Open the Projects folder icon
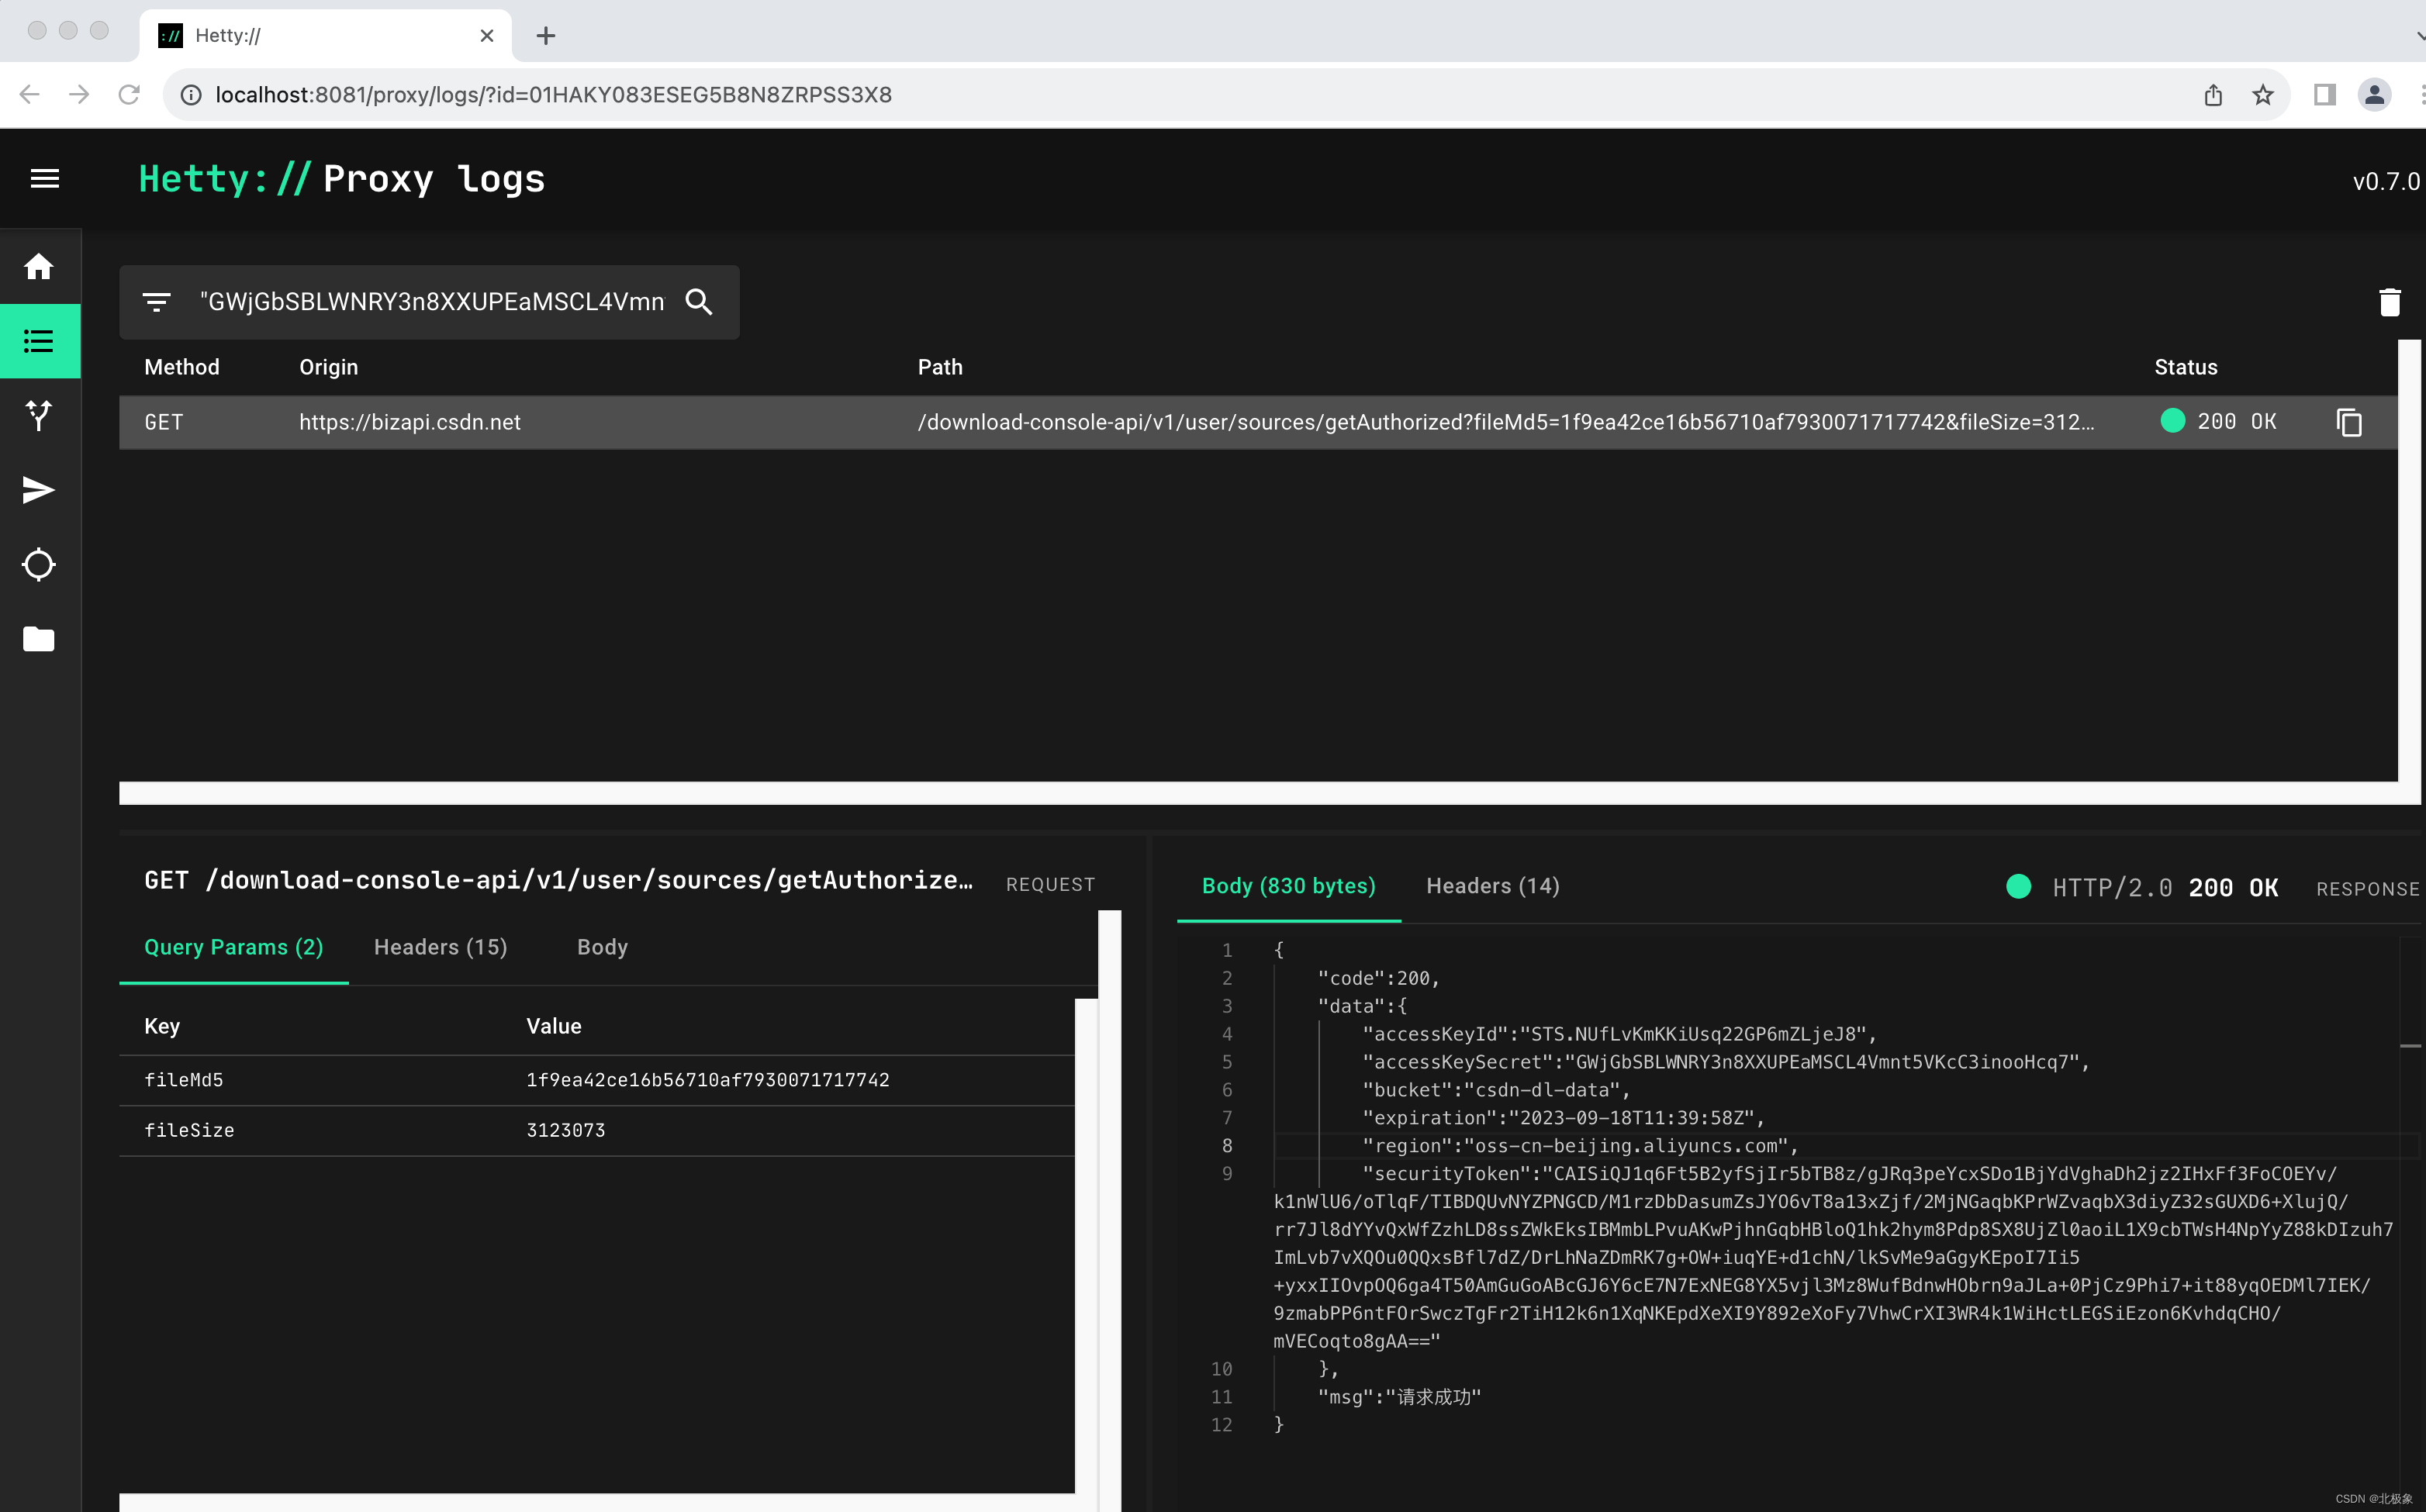The image size is (2426, 1512). 39,639
